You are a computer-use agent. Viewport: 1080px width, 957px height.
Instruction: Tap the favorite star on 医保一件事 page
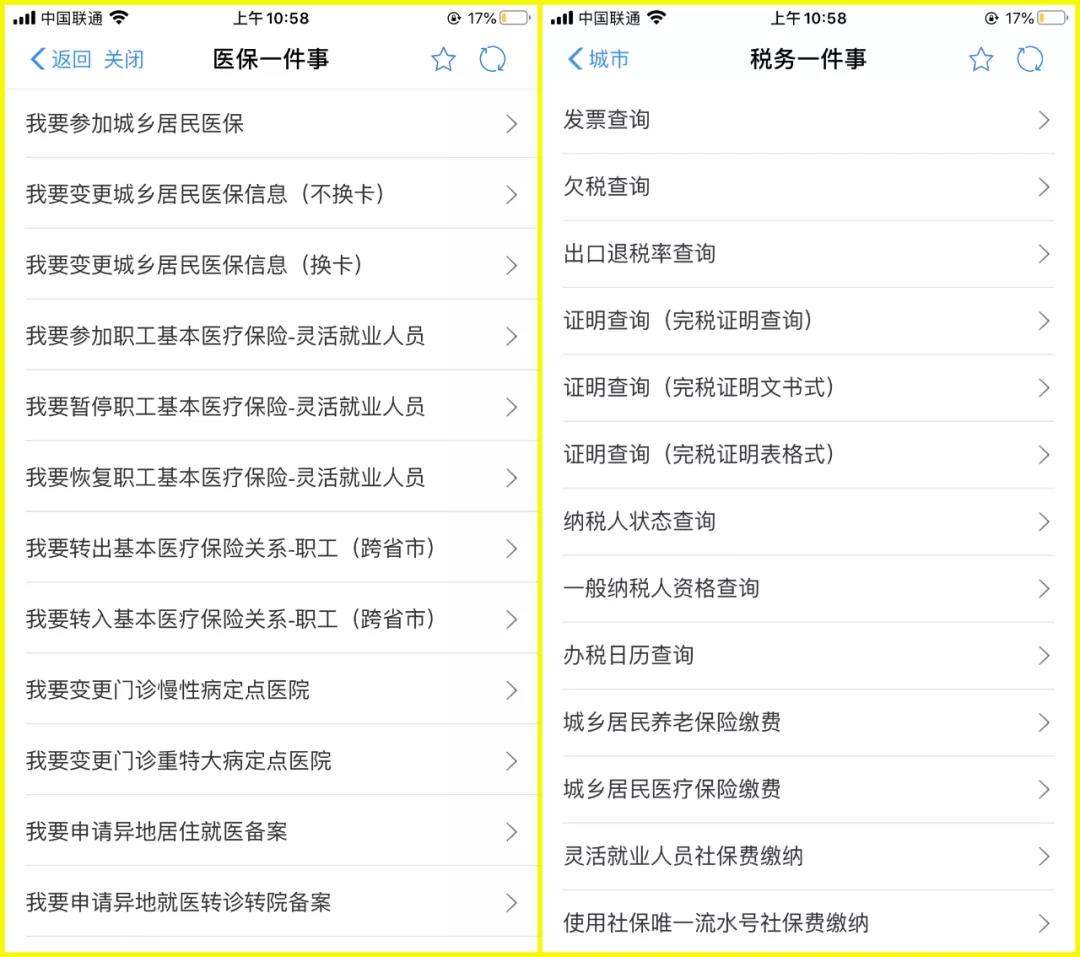[x=443, y=60]
